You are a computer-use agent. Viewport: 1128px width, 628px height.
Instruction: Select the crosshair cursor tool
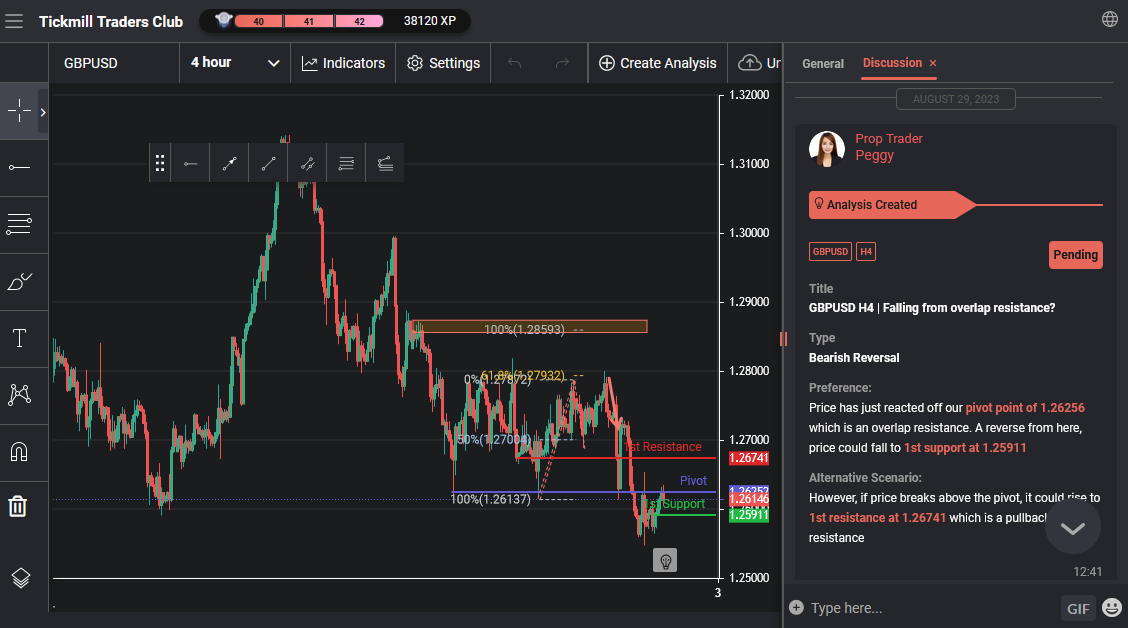pos(19,112)
